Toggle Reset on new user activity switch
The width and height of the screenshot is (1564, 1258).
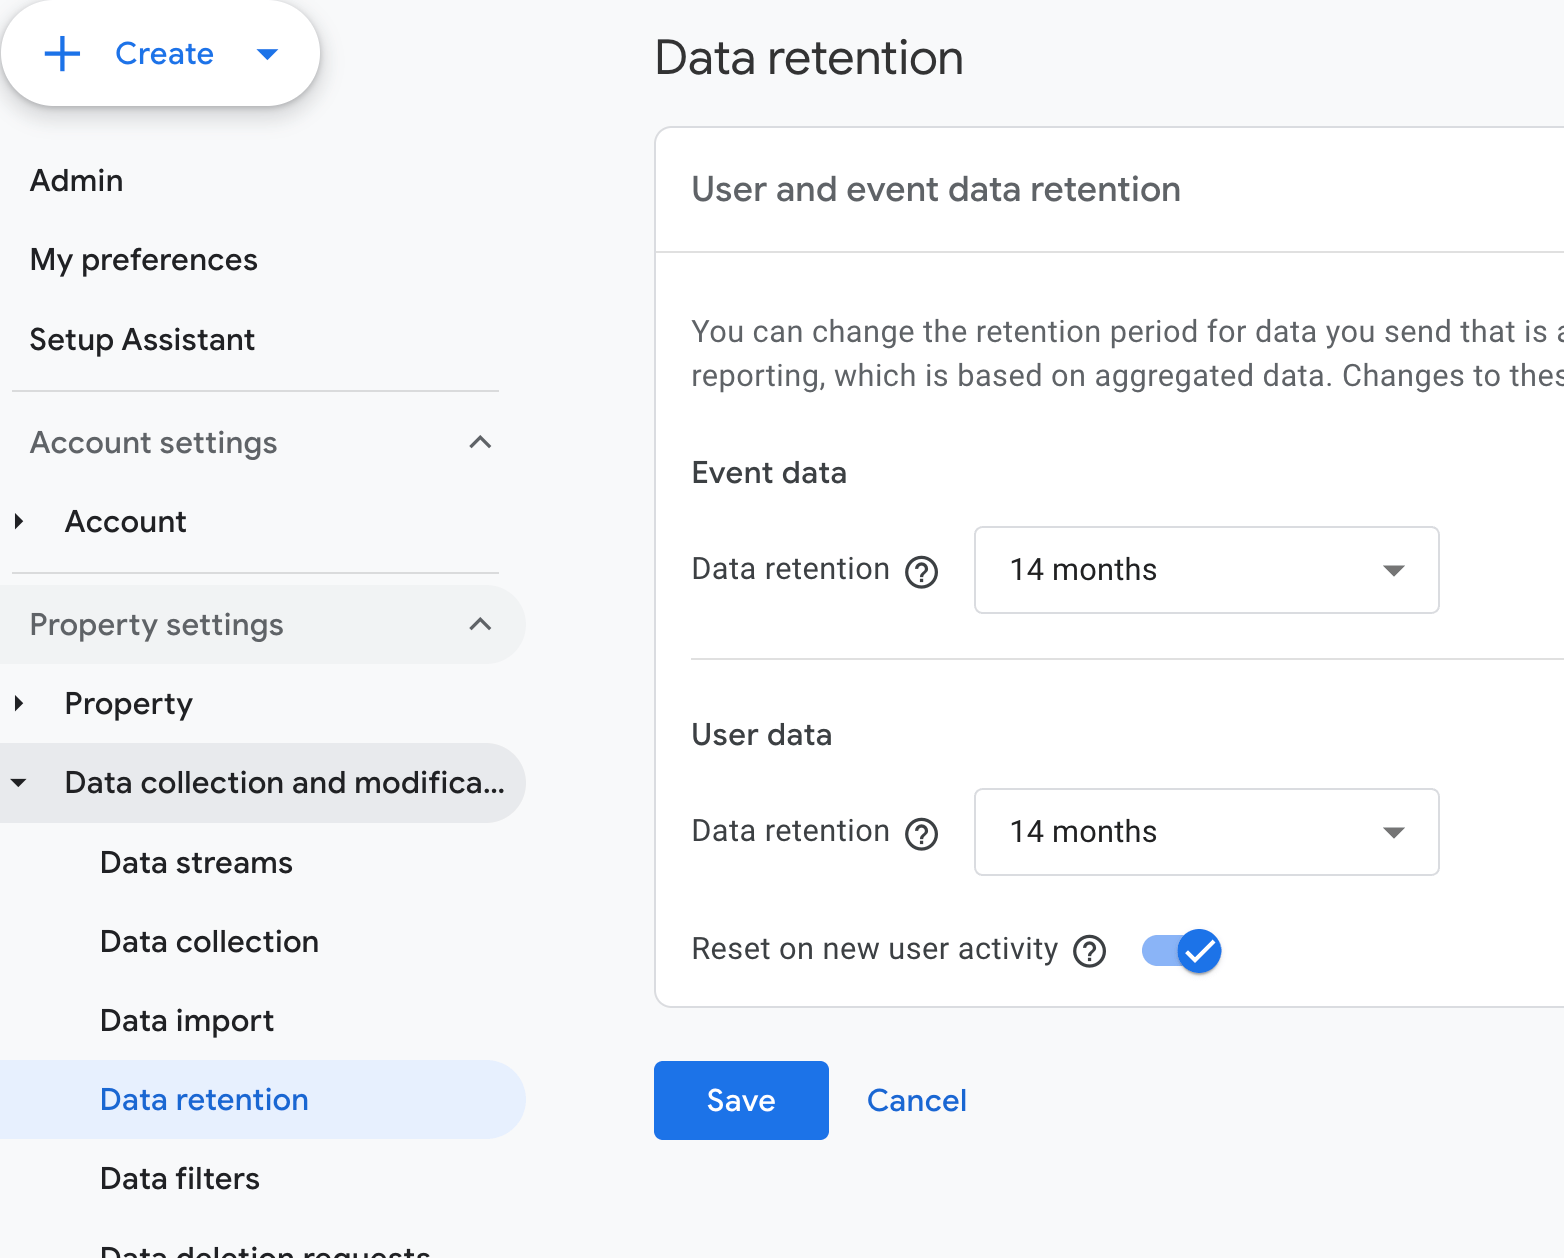click(1181, 951)
